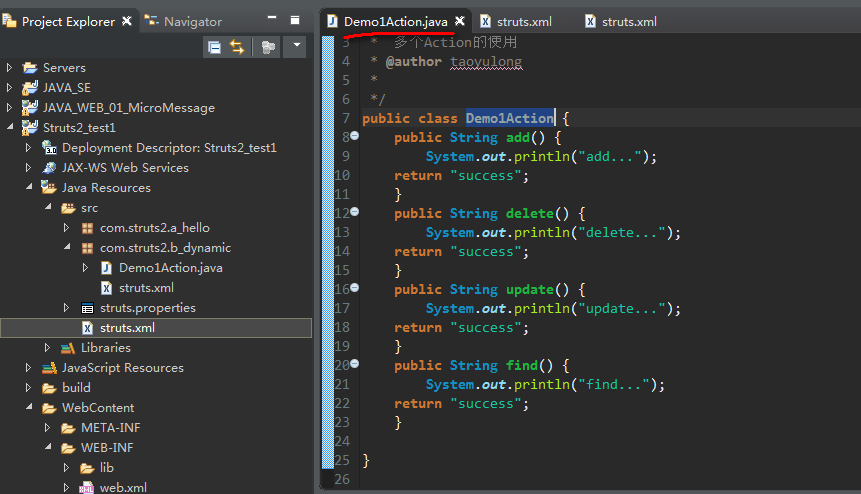Viewport: 861px width, 494px height.
Task: Switch to the Navigator tab
Action: pos(192,21)
